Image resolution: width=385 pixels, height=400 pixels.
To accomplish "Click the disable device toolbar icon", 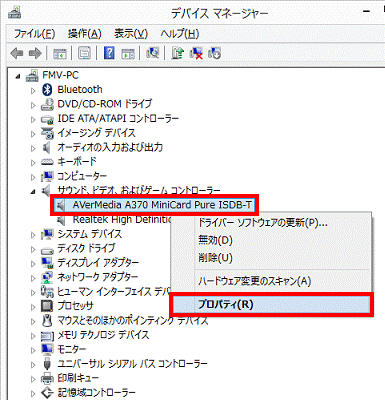I will click(214, 53).
